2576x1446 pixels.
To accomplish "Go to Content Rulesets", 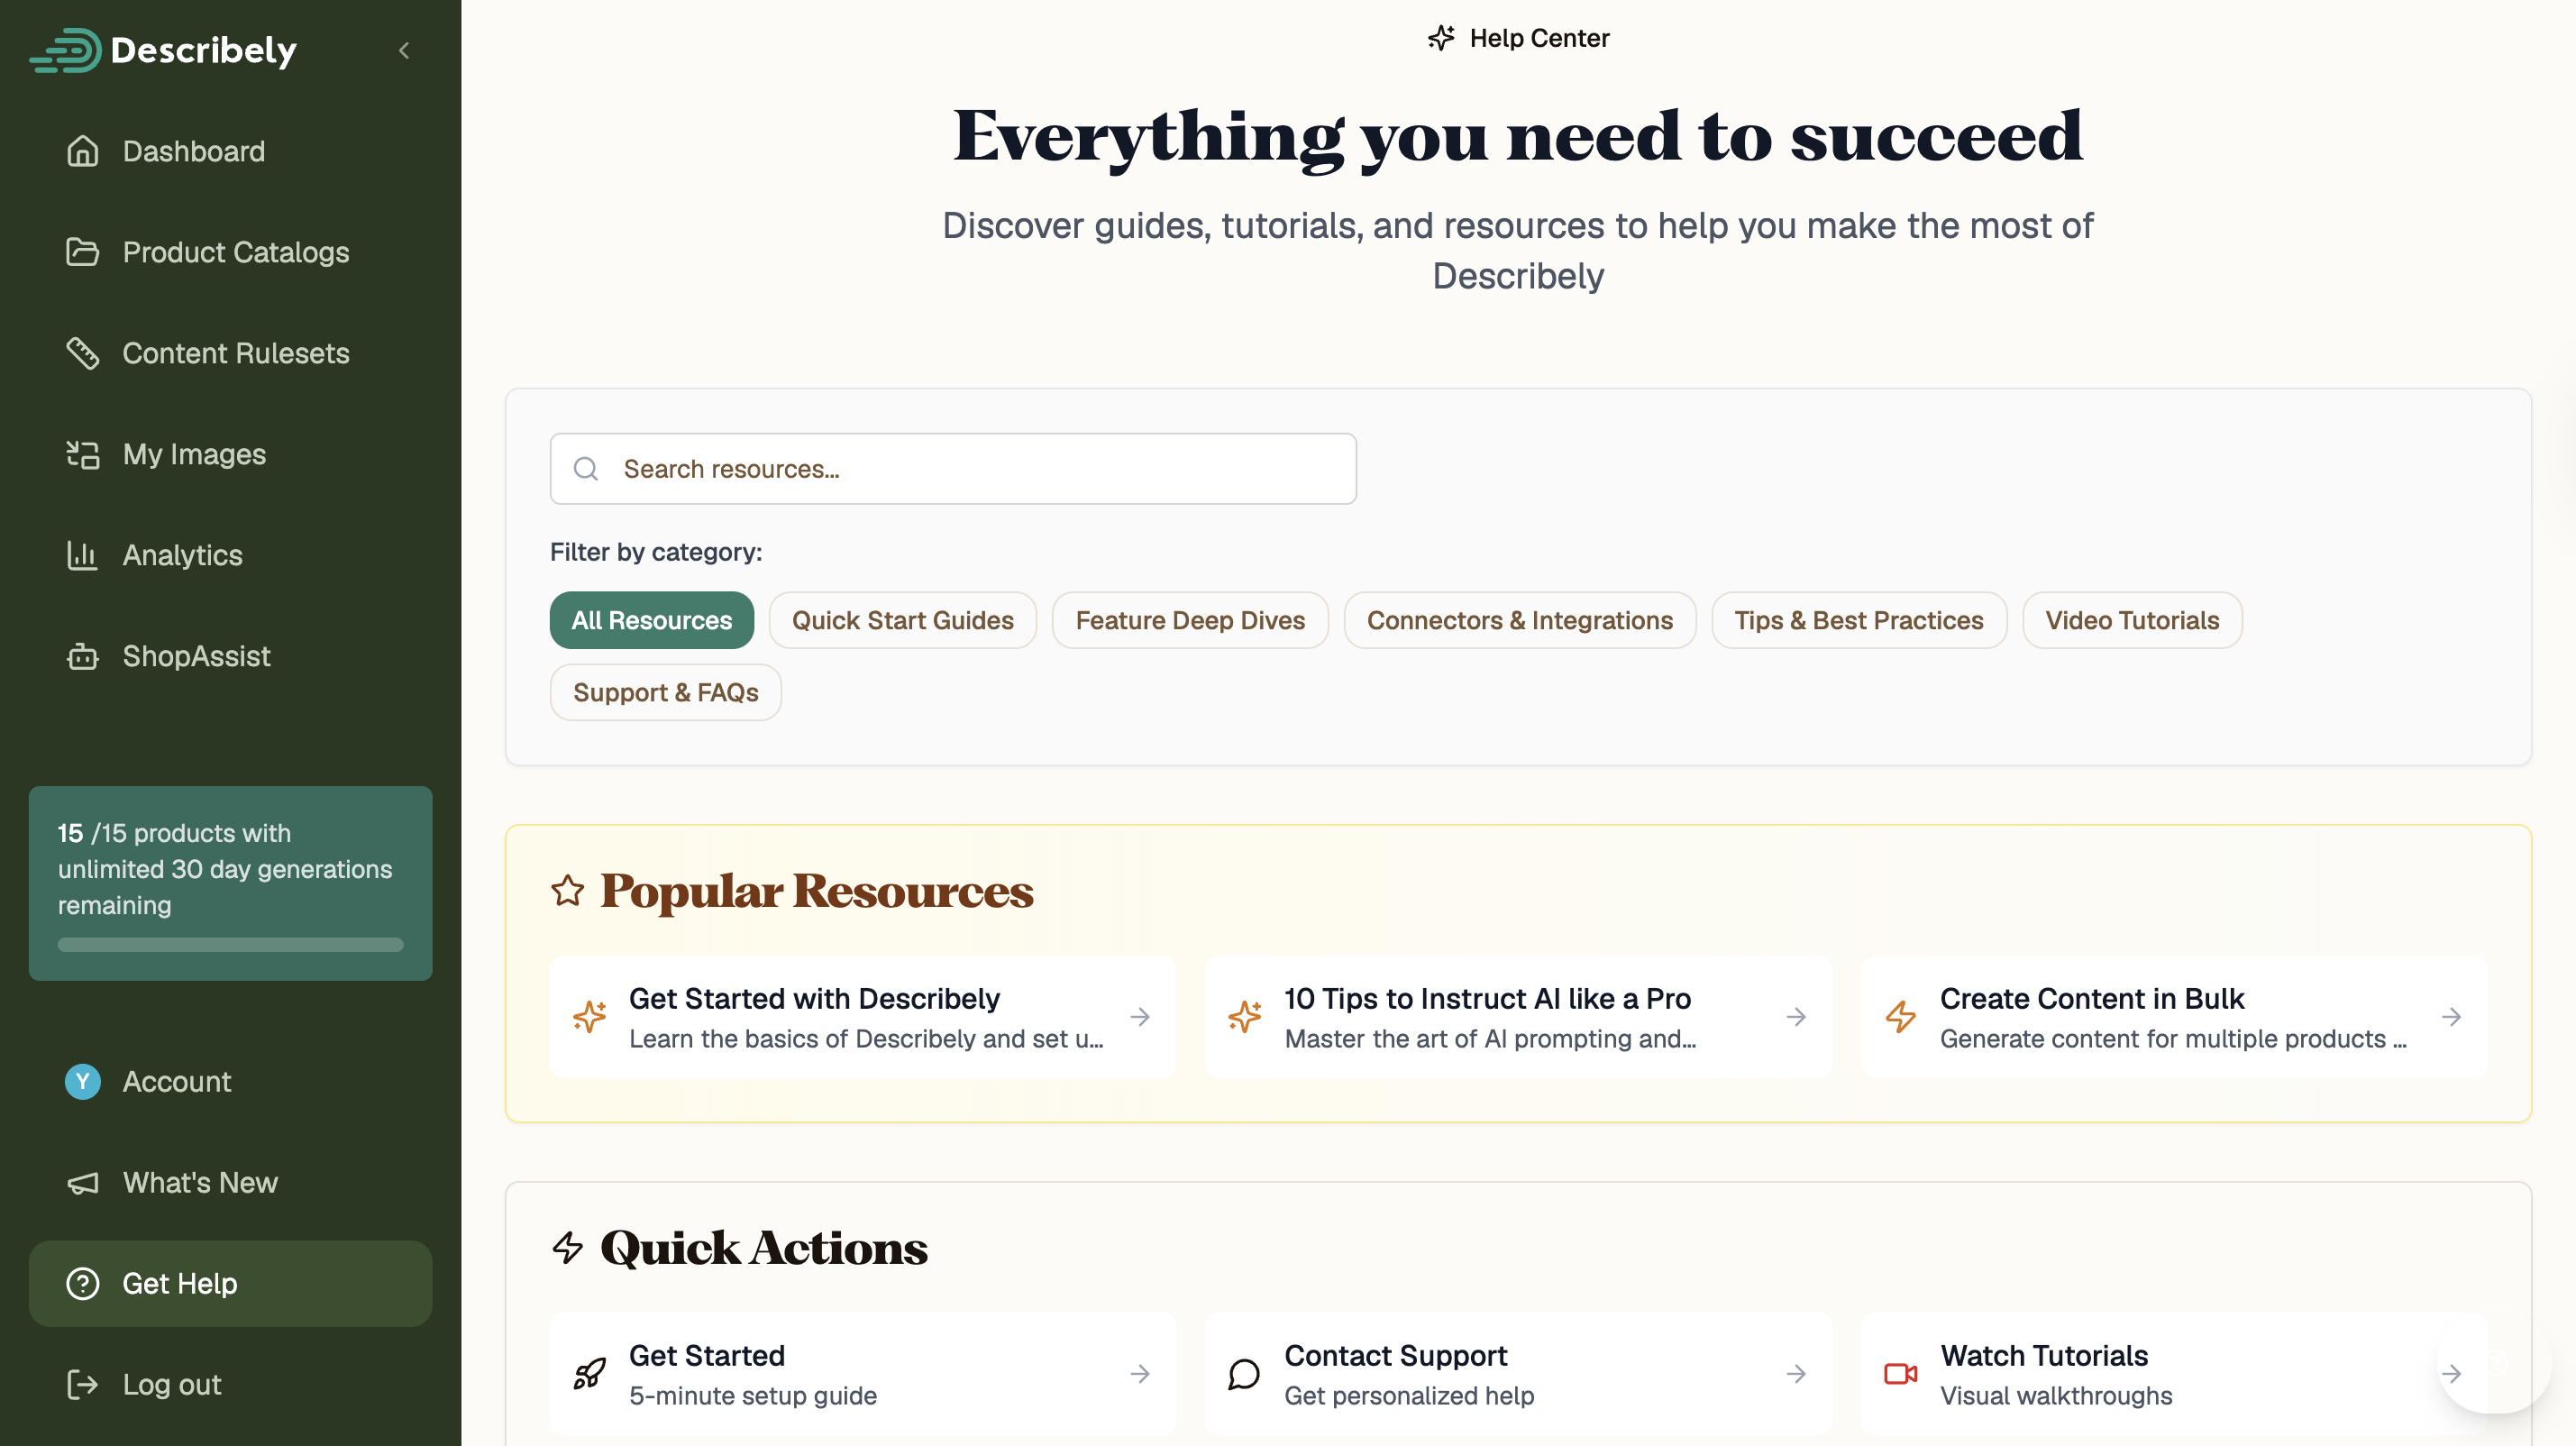I will 230,353.
